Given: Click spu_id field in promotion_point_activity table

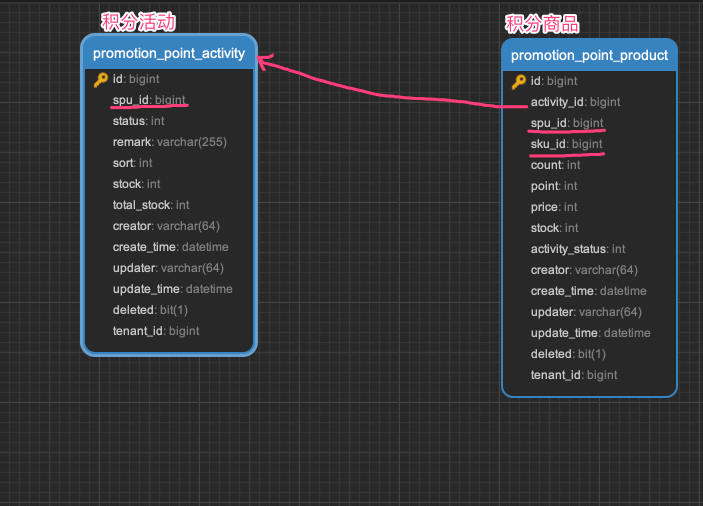Looking at the screenshot, I should pos(149,100).
